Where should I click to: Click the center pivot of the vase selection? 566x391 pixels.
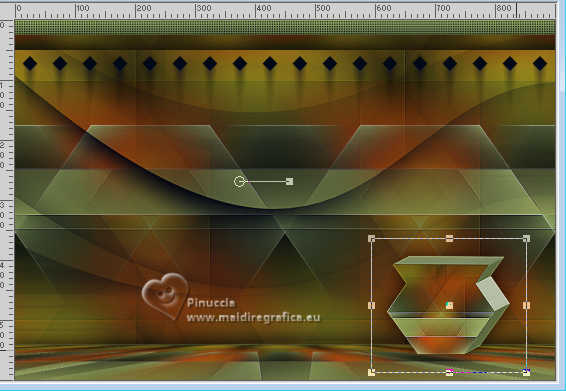tap(449, 305)
